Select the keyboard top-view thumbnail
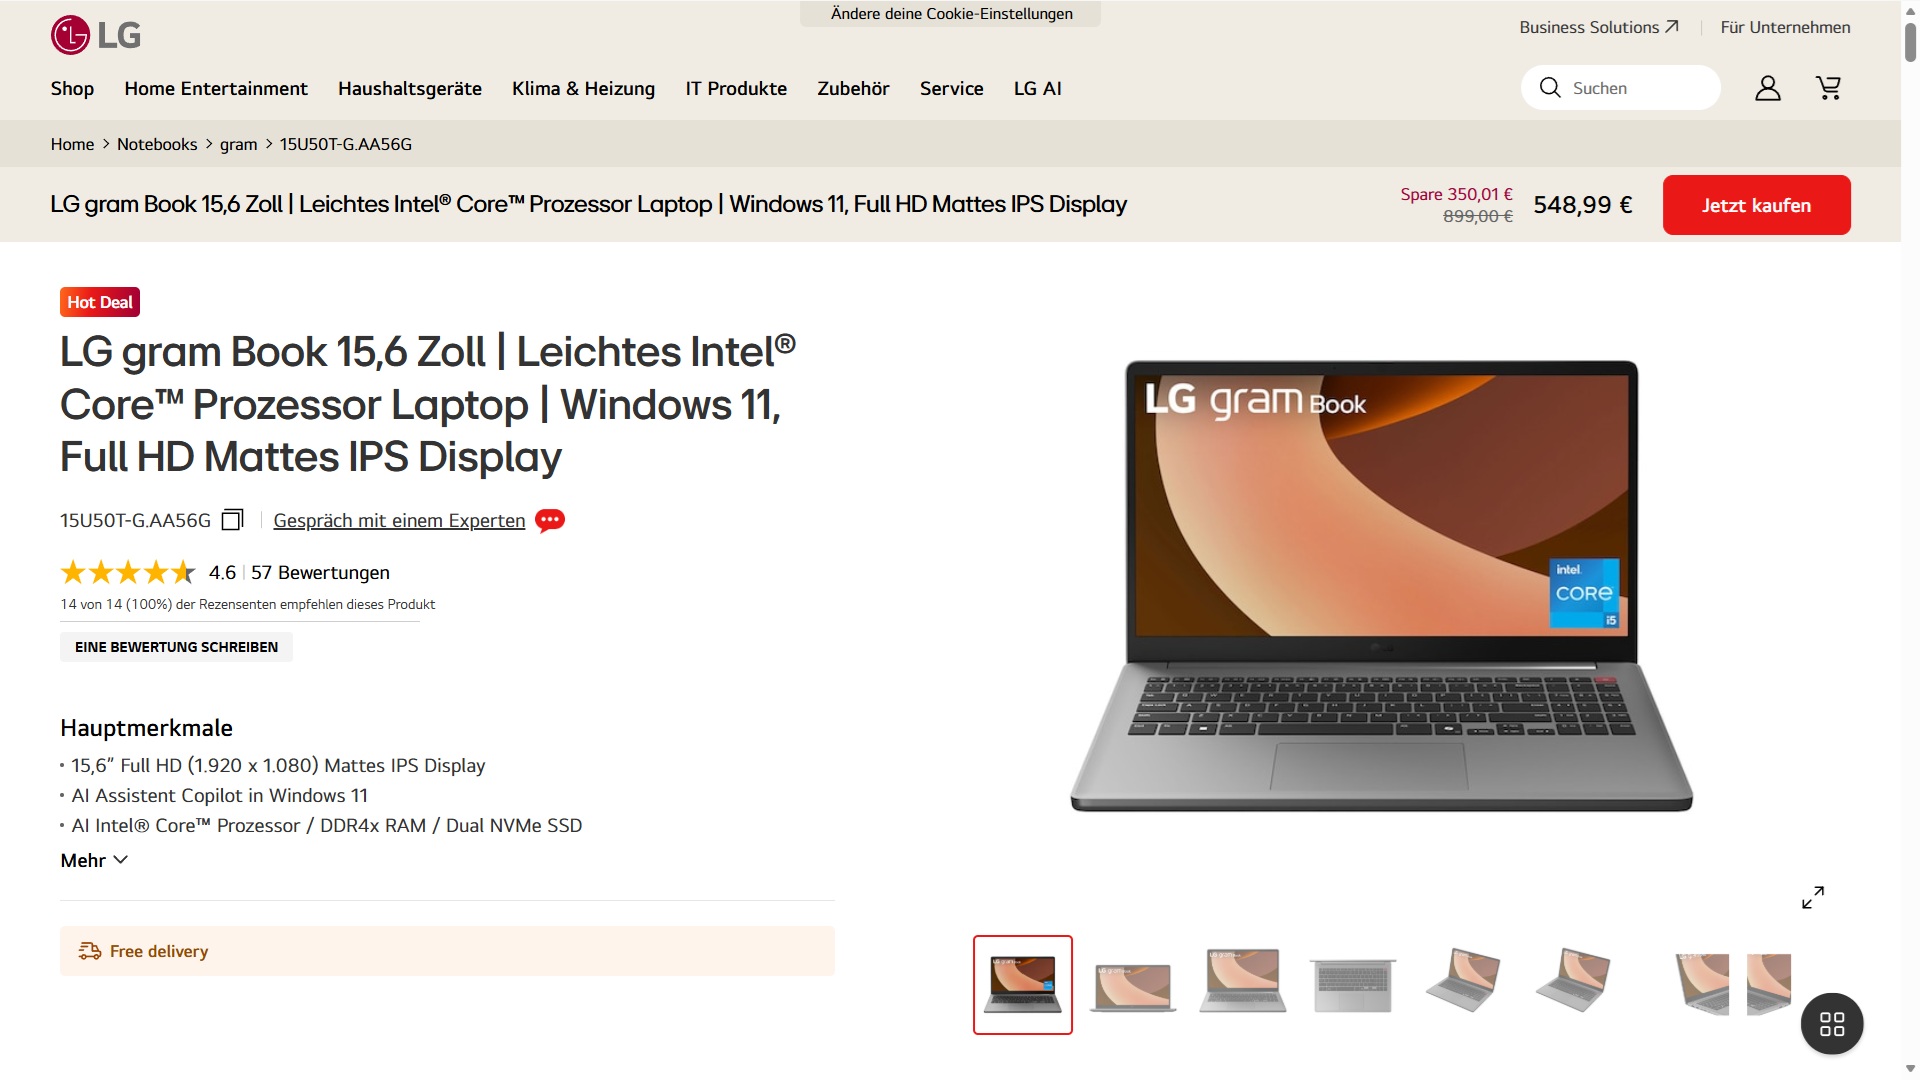1920x1080 pixels. (1352, 985)
